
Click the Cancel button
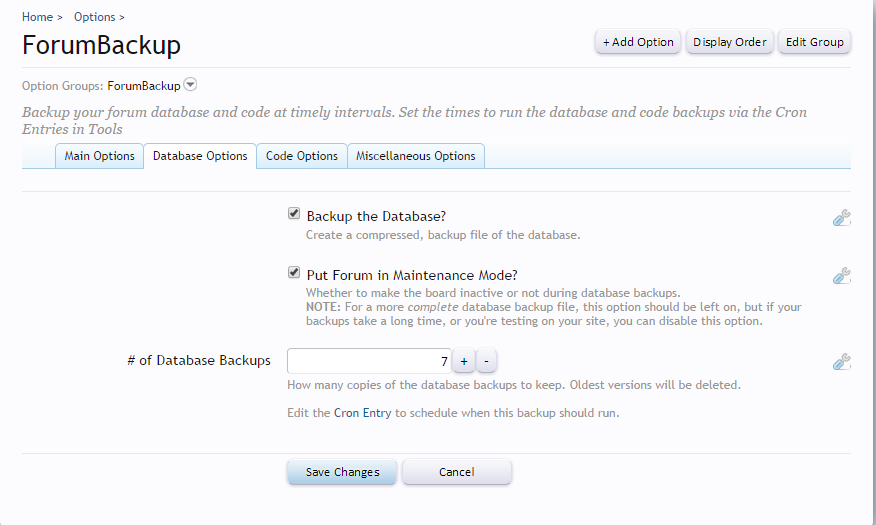(456, 472)
